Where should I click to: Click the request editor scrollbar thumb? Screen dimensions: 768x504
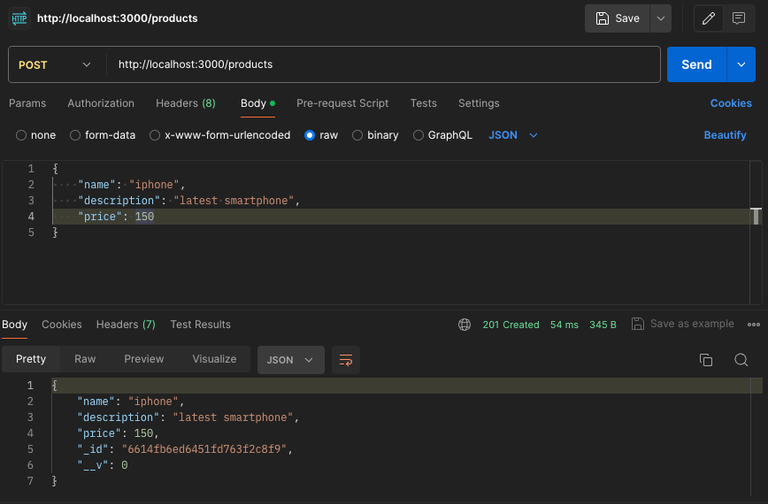(756, 216)
